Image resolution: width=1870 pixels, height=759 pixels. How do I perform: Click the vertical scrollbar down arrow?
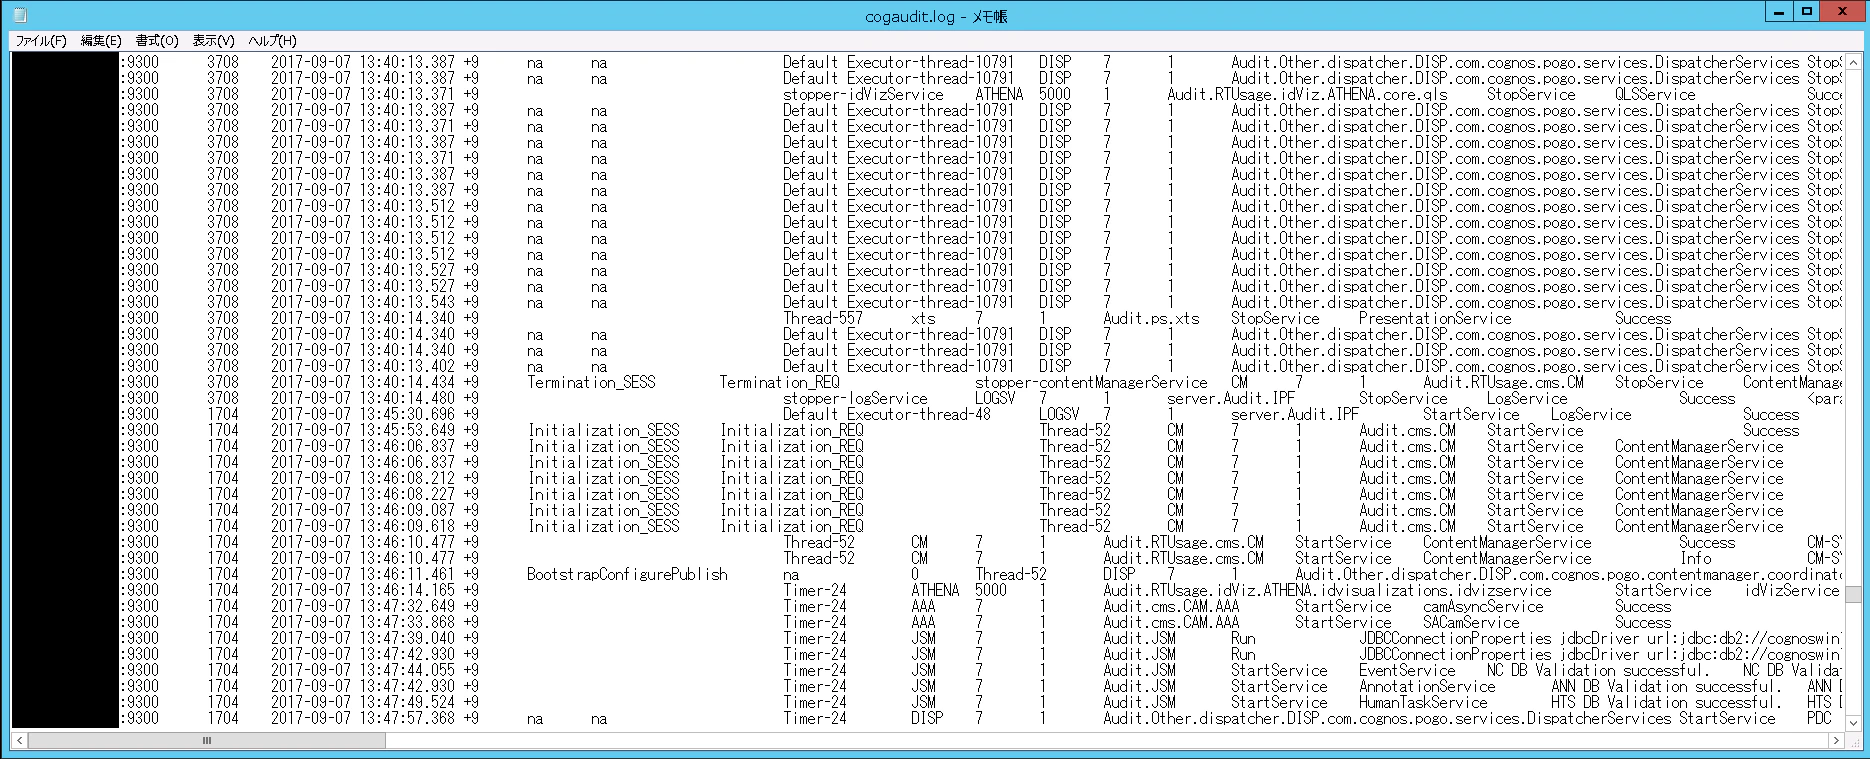click(x=1852, y=722)
